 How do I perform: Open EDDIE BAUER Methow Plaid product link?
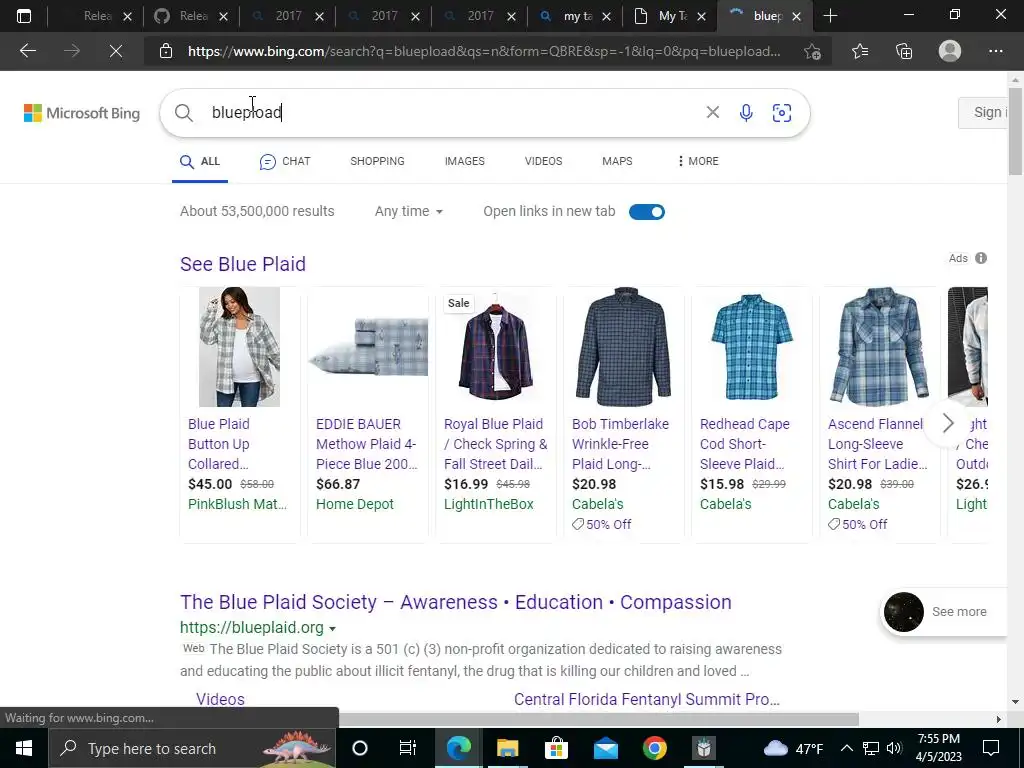pyautogui.click(x=366, y=444)
